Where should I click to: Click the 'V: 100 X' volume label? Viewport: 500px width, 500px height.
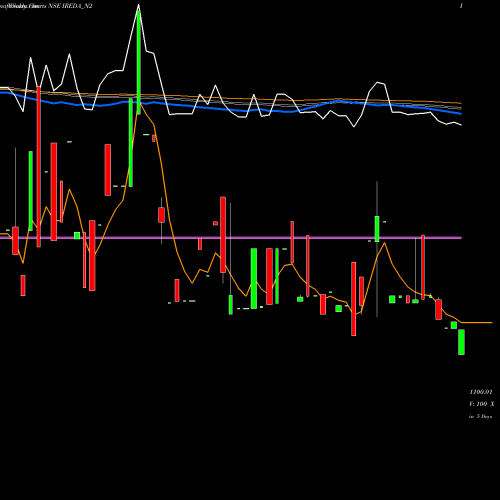482,404
